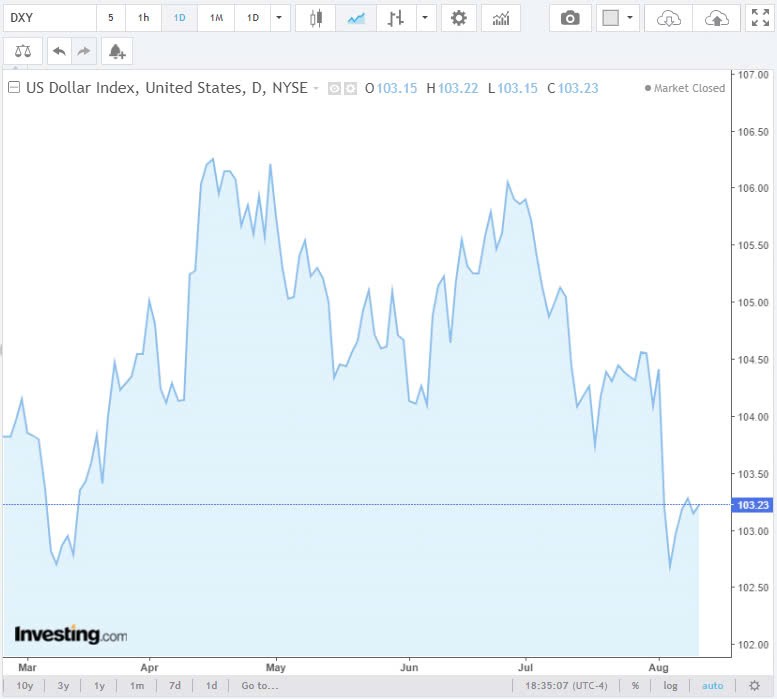
Task: Click the Go to... button
Action: pyautogui.click(x=259, y=685)
